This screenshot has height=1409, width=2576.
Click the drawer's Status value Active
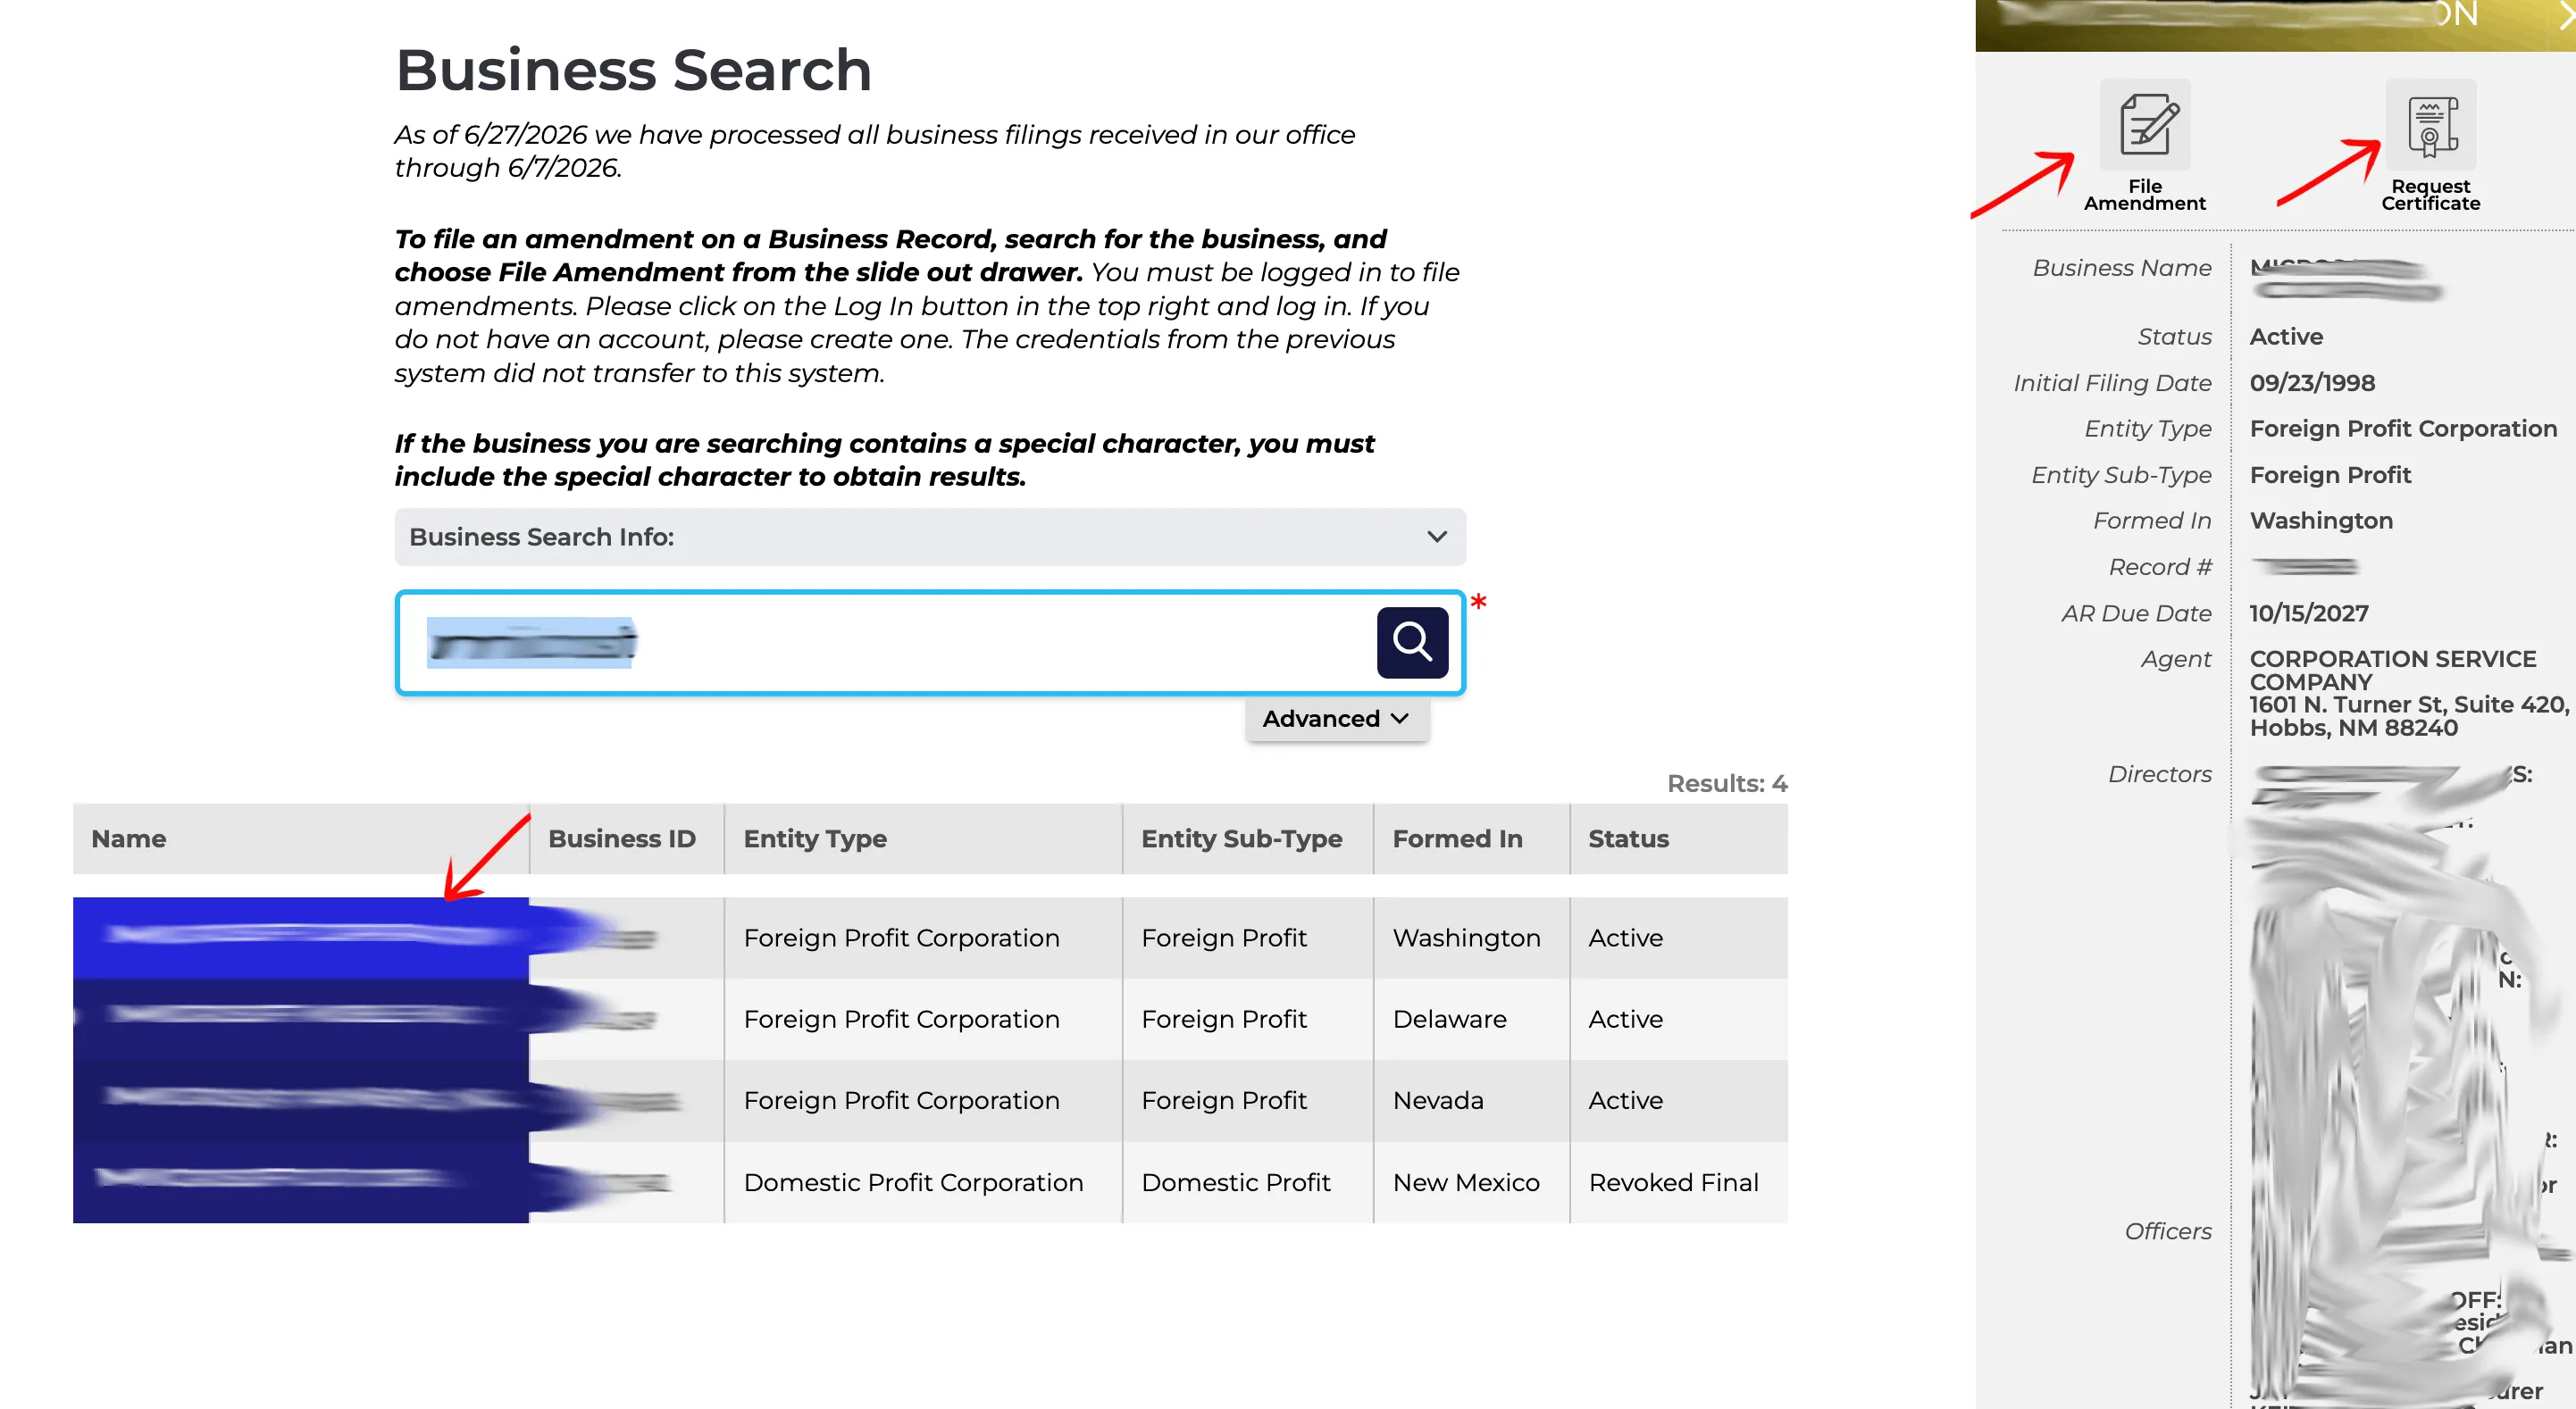2286,337
